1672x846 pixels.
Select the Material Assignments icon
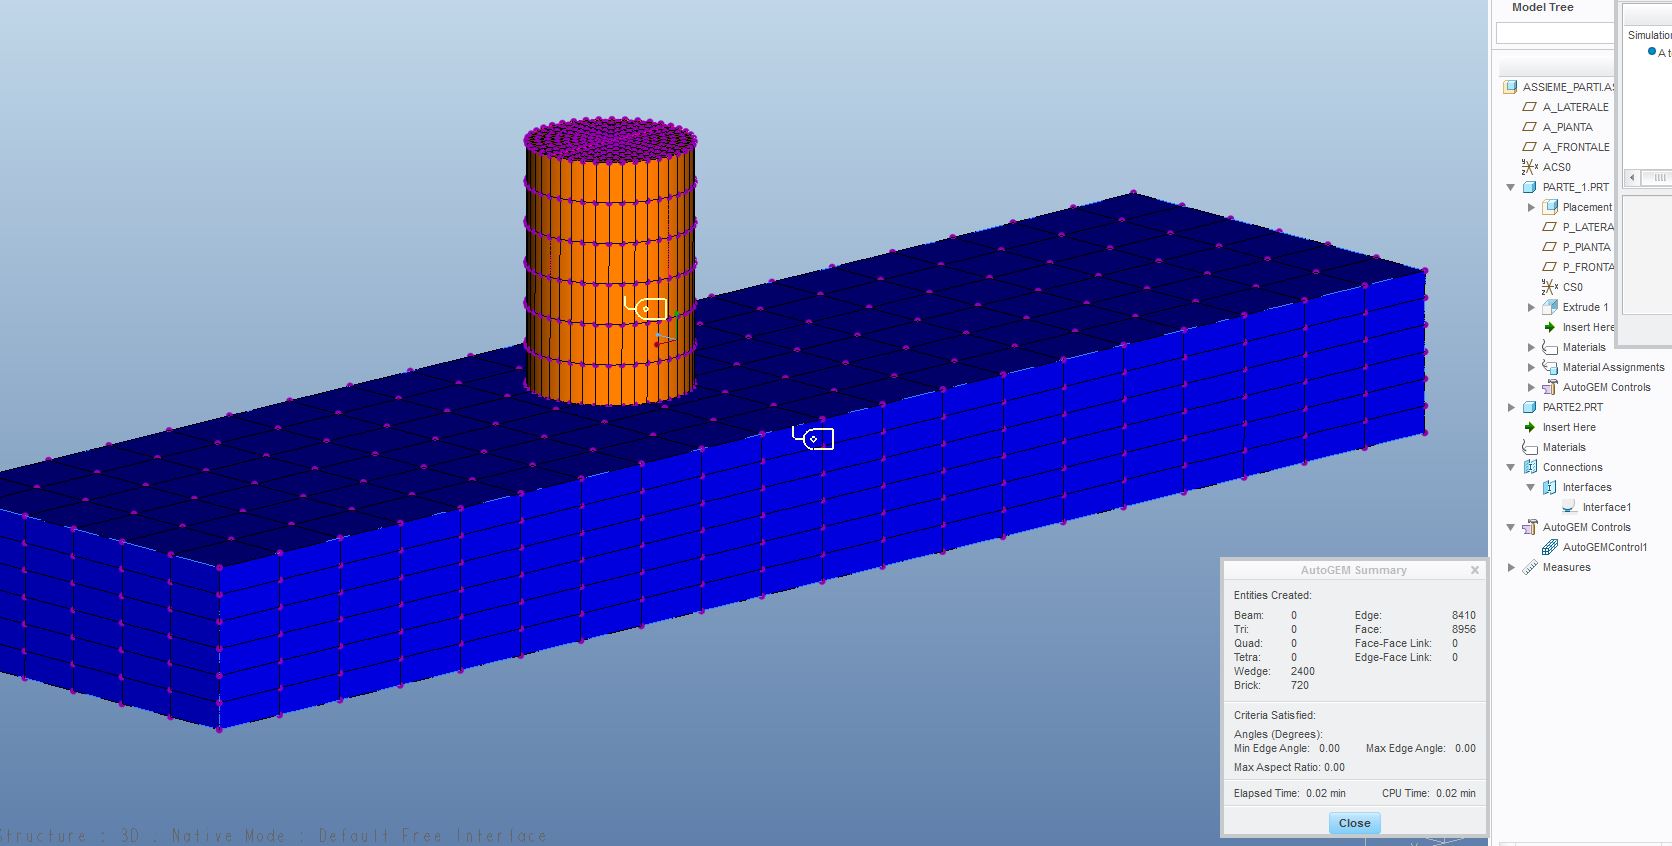click(1550, 367)
